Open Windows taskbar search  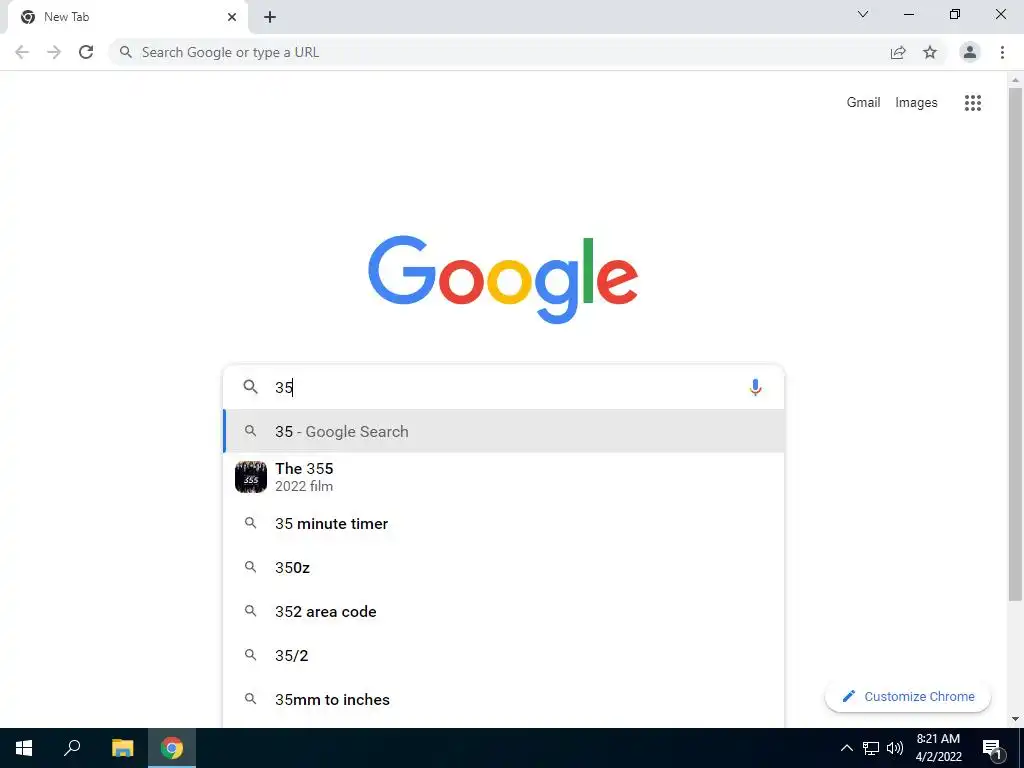[x=72, y=748]
